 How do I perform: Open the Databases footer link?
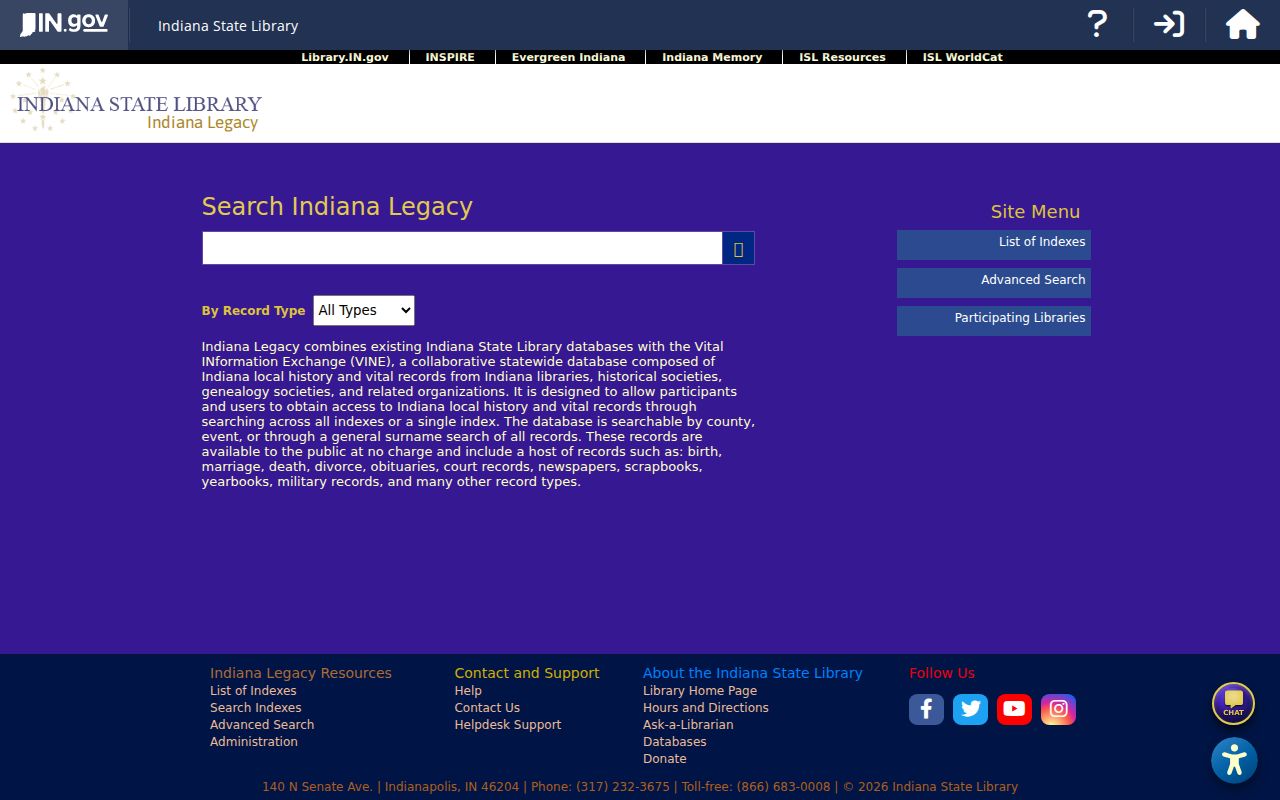[675, 742]
